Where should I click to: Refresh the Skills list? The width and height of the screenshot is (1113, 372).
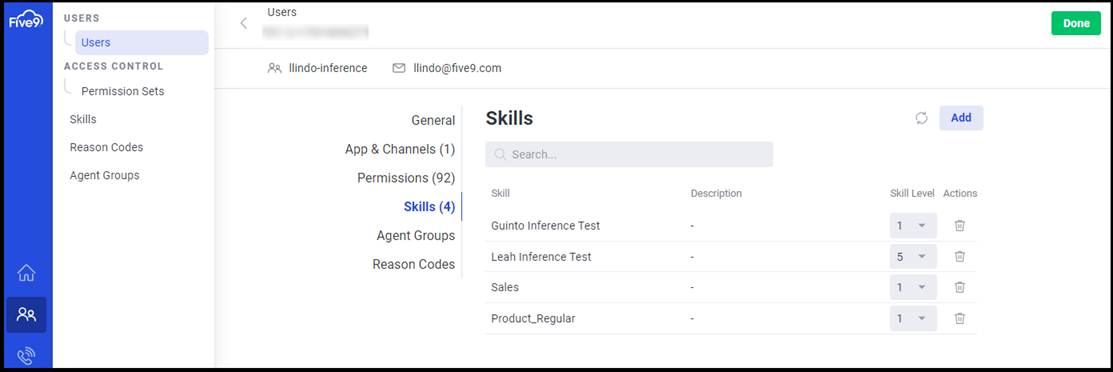[x=921, y=118]
